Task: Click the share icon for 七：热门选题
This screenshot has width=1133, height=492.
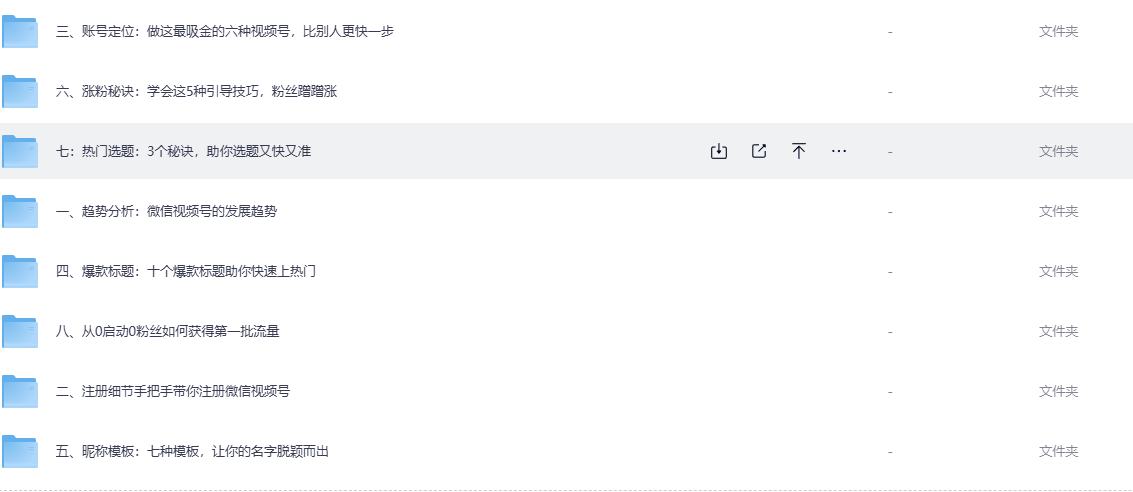Action: coord(759,151)
